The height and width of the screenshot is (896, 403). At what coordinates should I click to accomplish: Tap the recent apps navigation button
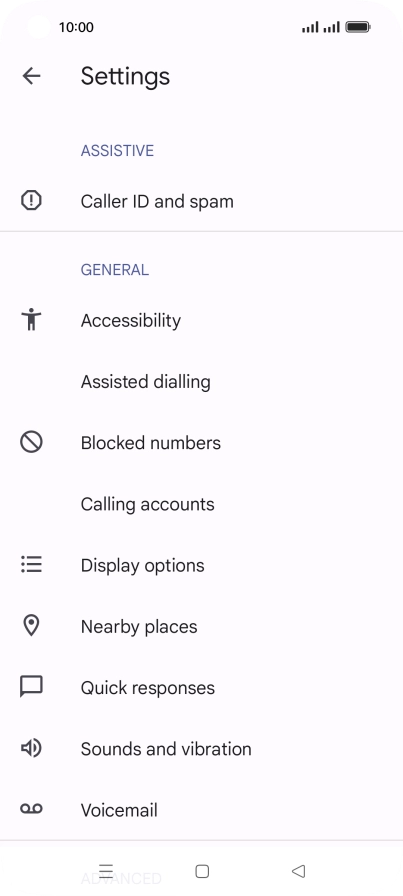[106, 871]
